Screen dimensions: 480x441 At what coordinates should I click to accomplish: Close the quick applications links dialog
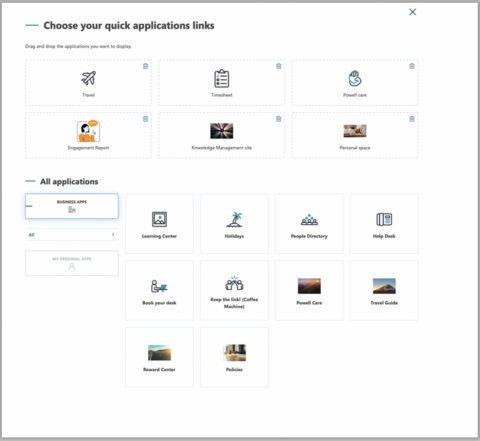click(x=412, y=12)
